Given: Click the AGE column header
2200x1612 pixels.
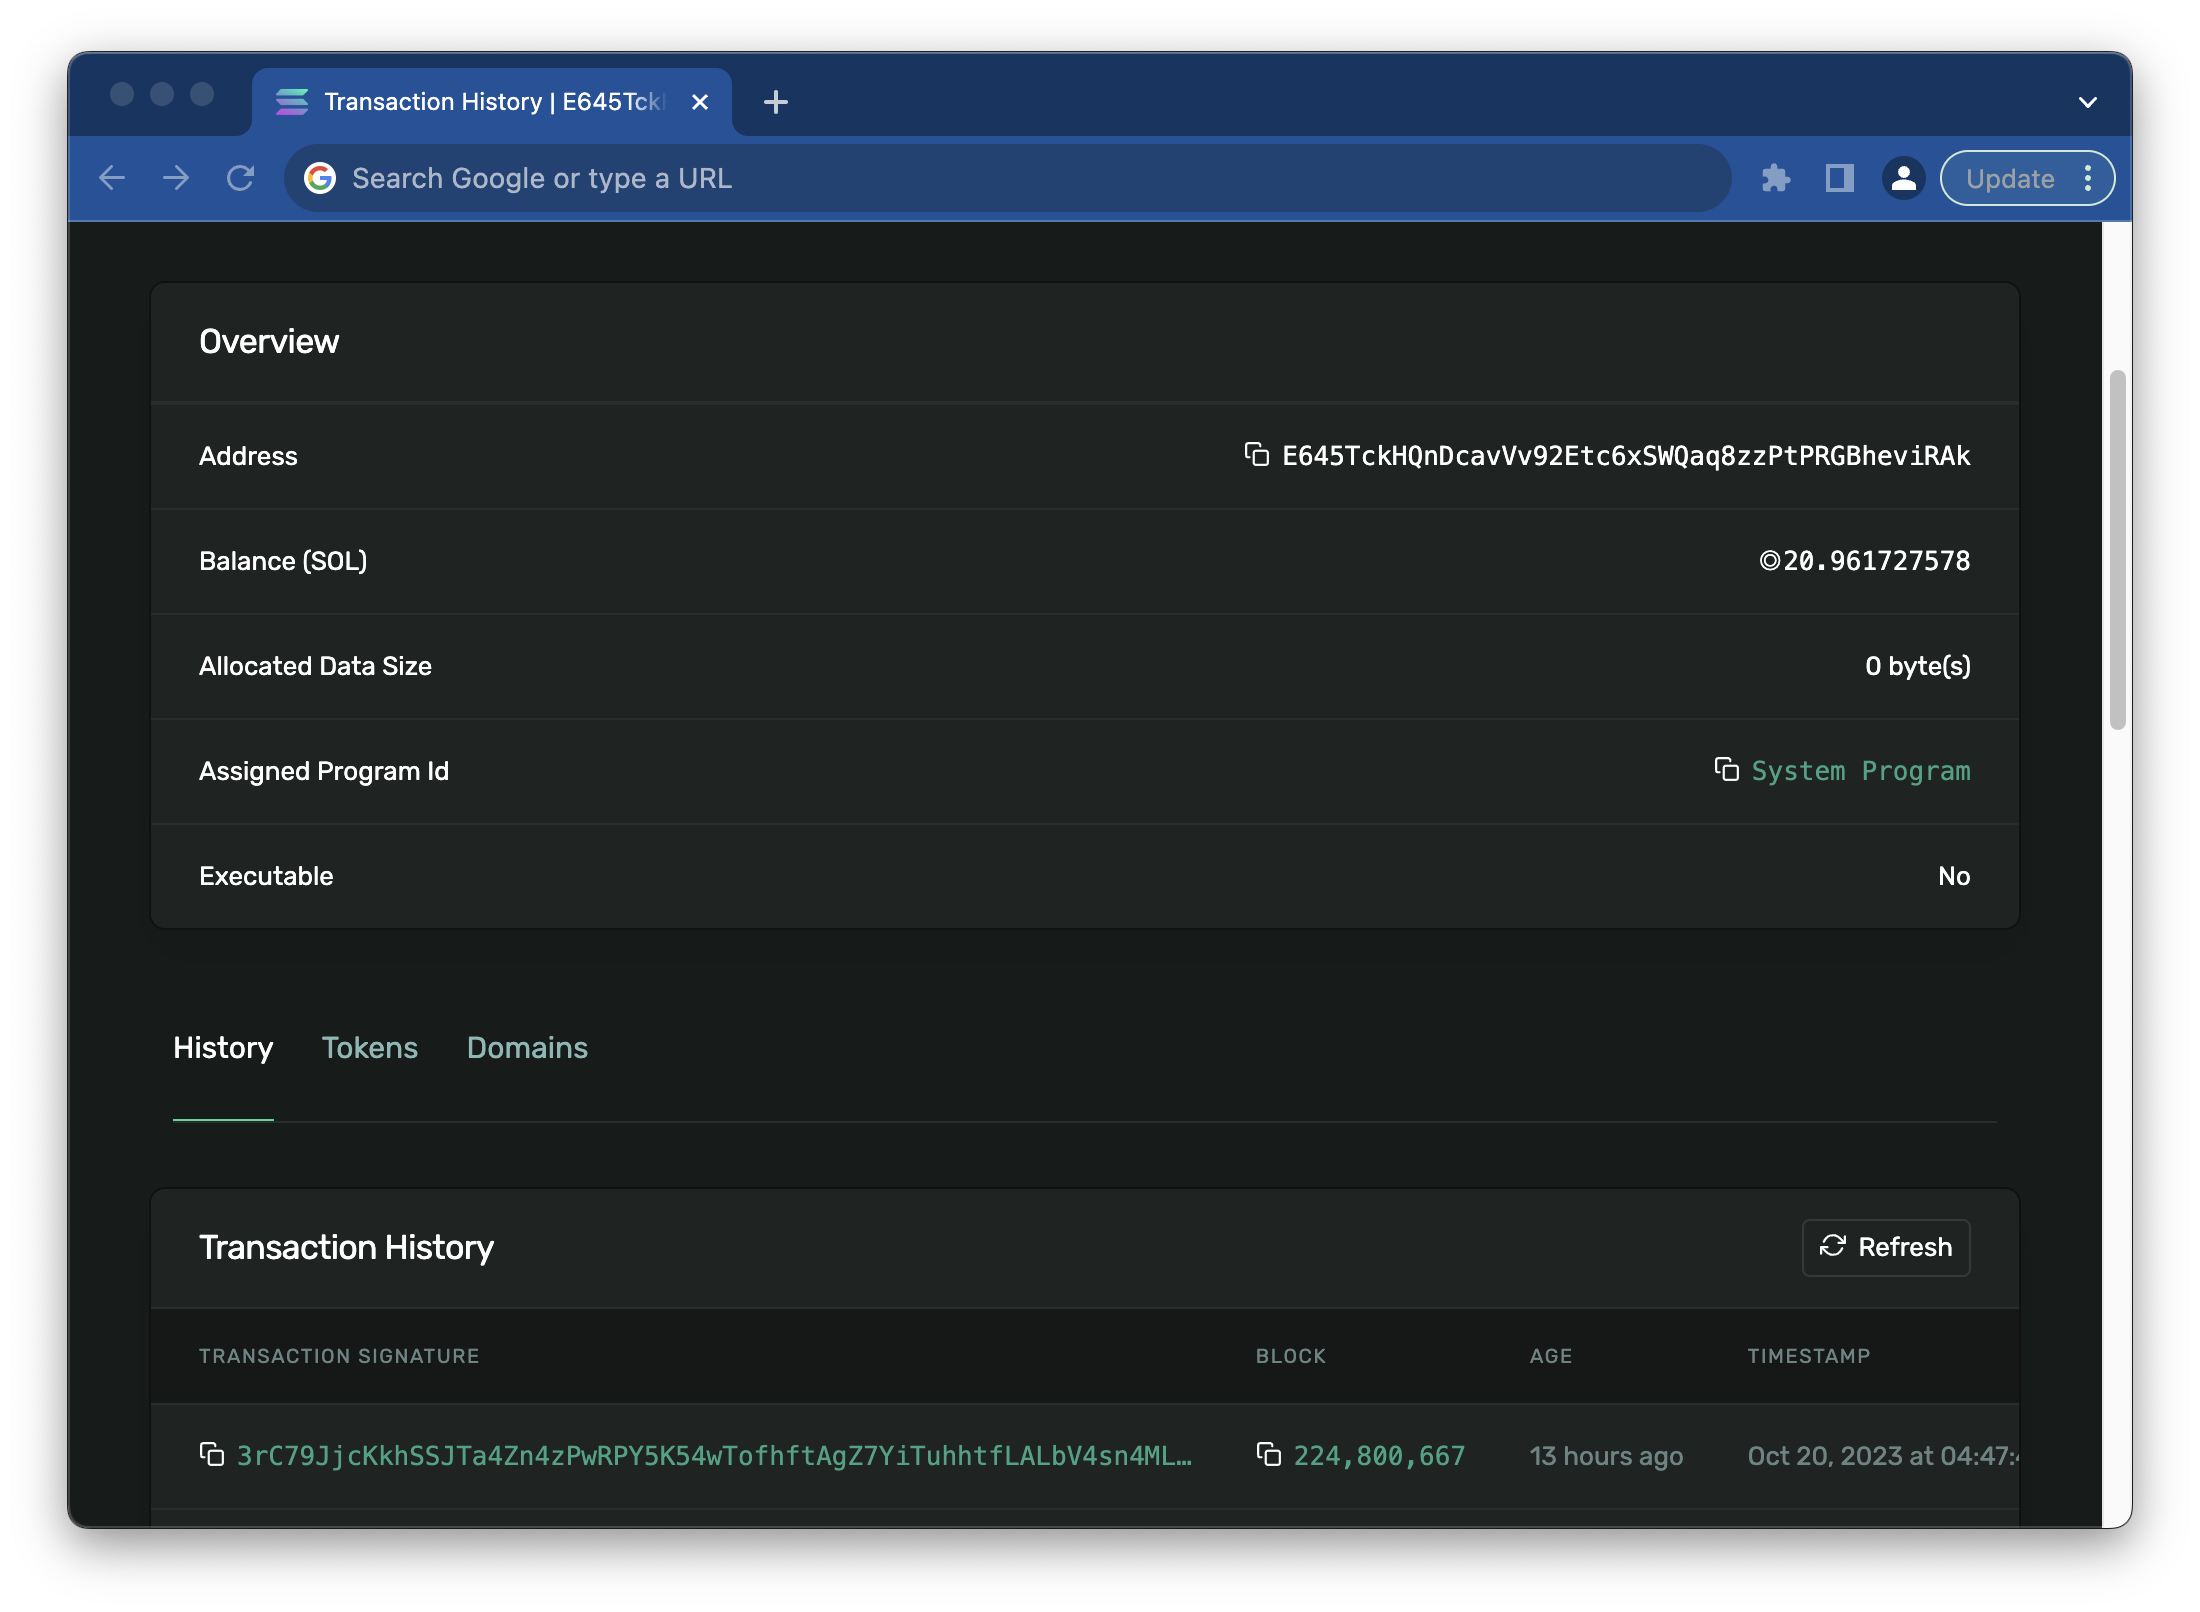Looking at the screenshot, I should click(x=1551, y=1356).
